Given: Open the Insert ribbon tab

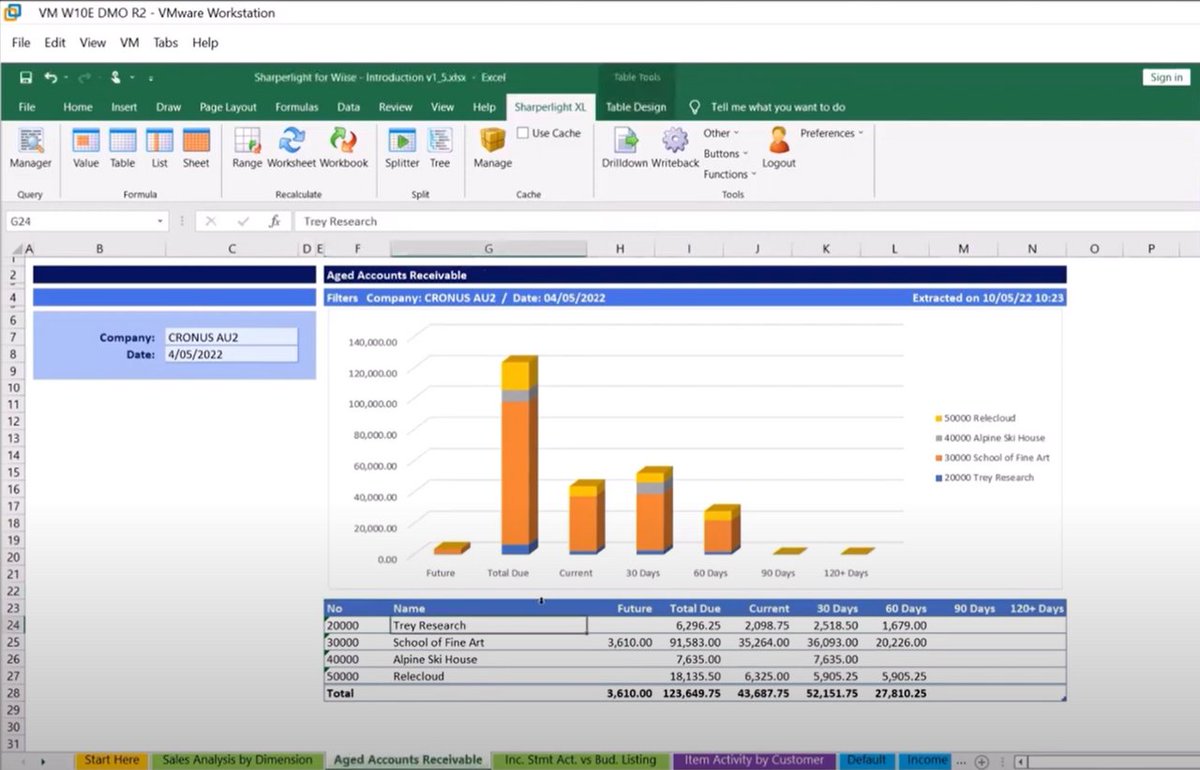Looking at the screenshot, I should tap(124, 107).
